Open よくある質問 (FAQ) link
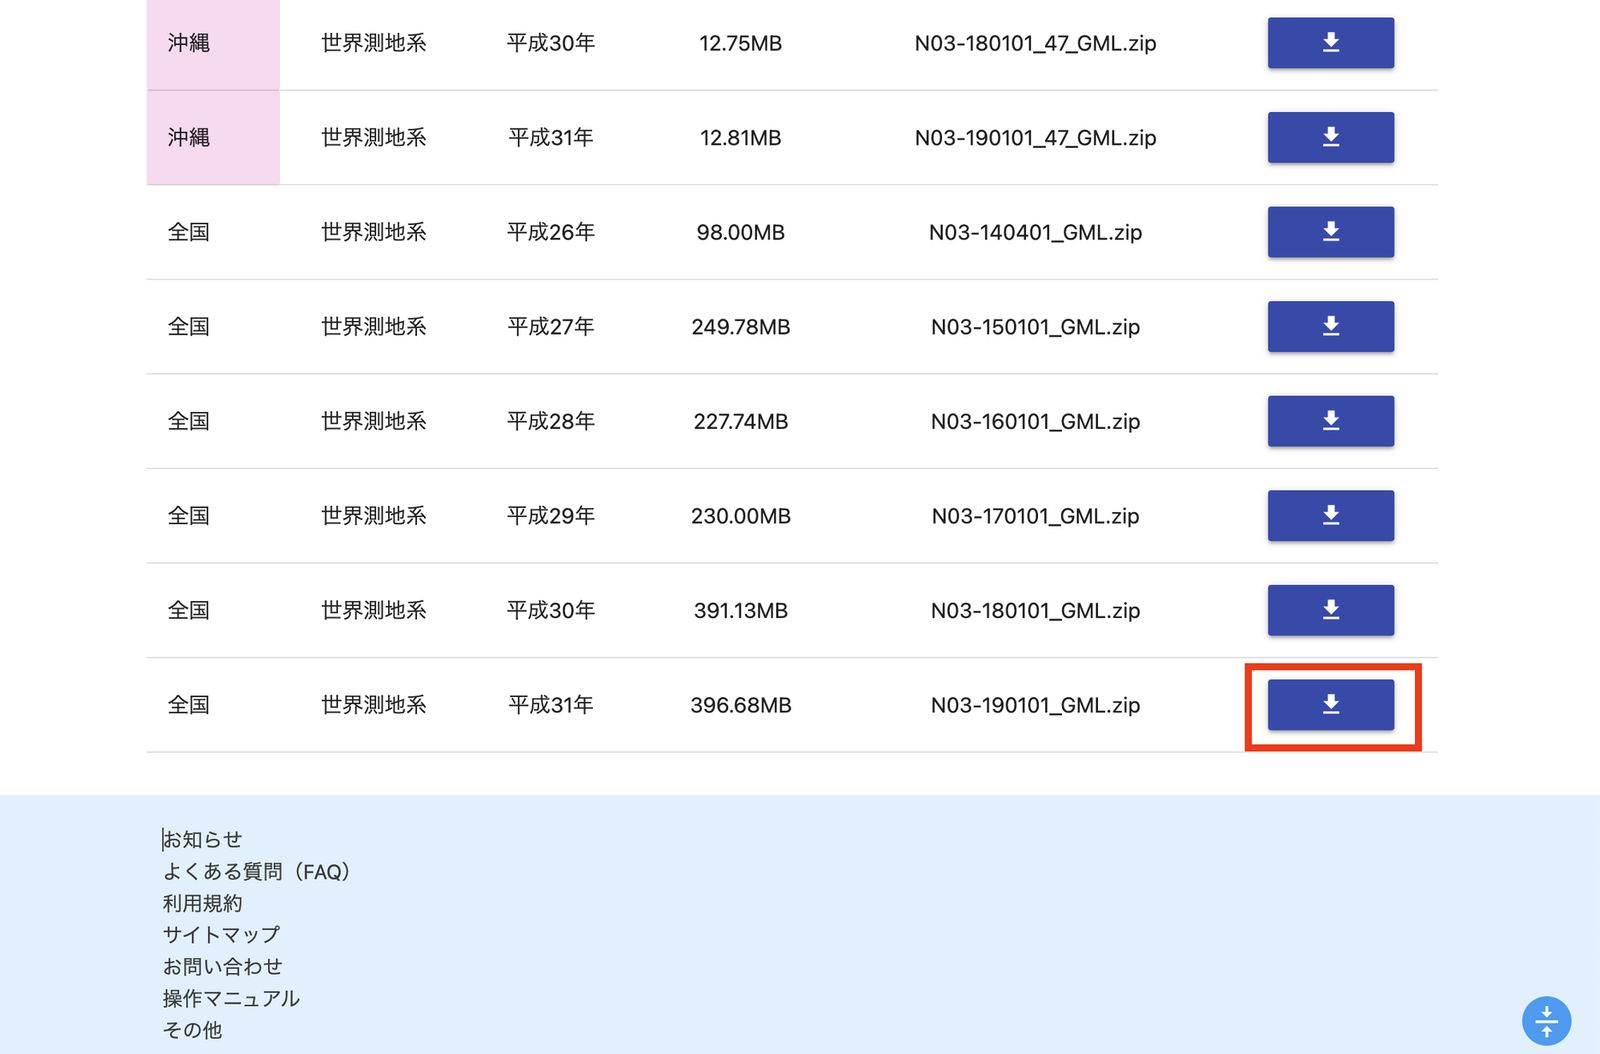The height and width of the screenshot is (1054, 1600). coord(256,871)
